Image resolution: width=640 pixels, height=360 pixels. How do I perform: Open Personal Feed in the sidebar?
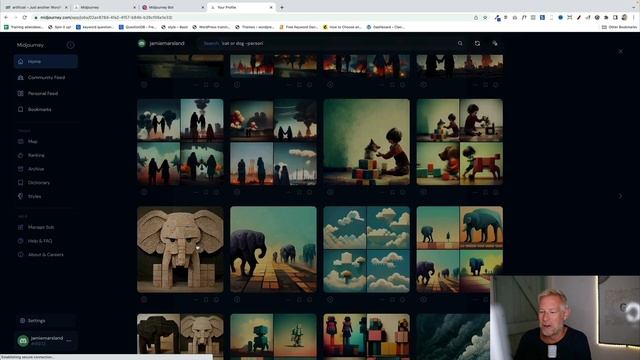46,93
